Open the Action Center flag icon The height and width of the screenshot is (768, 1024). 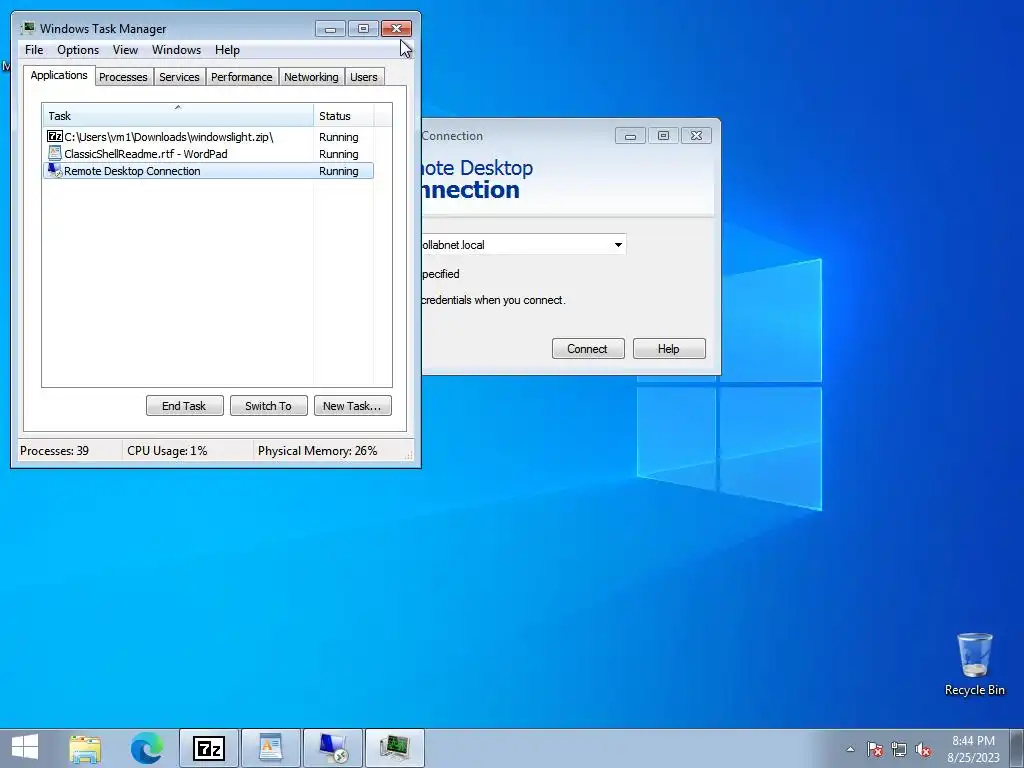pyautogui.click(x=875, y=749)
